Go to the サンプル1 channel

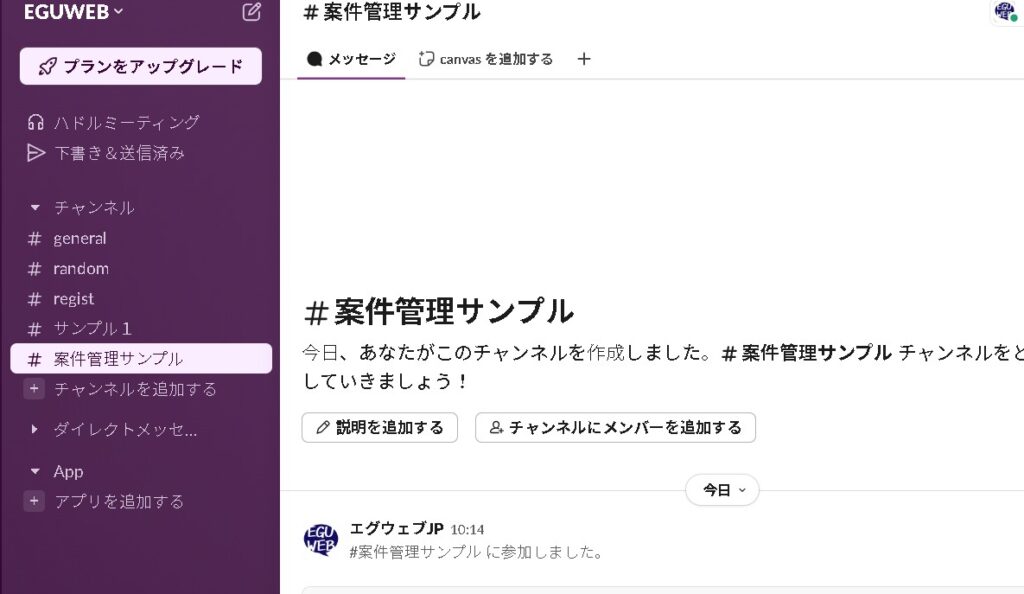click(92, 328)
